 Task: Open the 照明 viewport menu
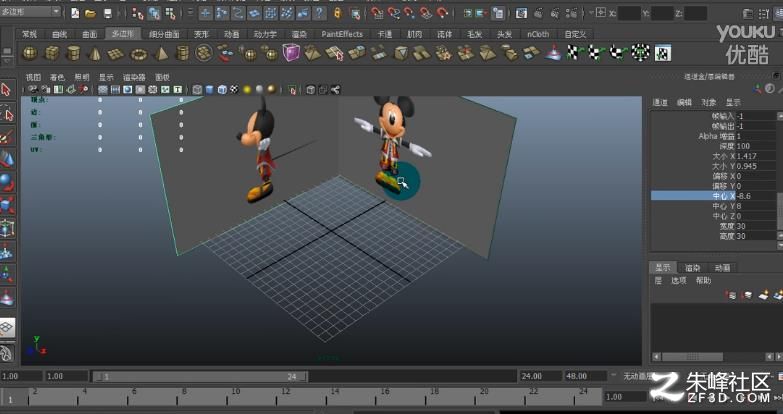tap(82, 77)
